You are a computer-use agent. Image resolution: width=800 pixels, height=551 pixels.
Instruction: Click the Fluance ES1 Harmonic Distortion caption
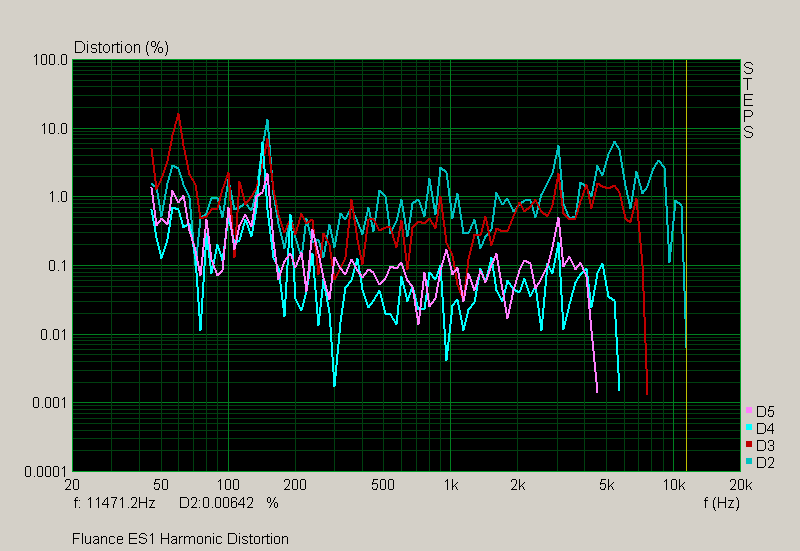180,539
